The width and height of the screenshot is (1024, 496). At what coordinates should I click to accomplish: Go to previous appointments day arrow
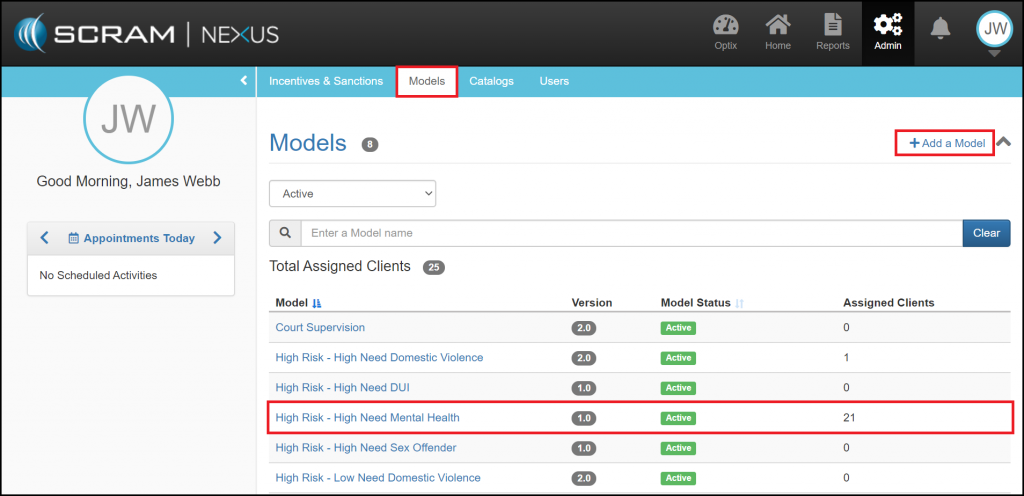[44, 238]
